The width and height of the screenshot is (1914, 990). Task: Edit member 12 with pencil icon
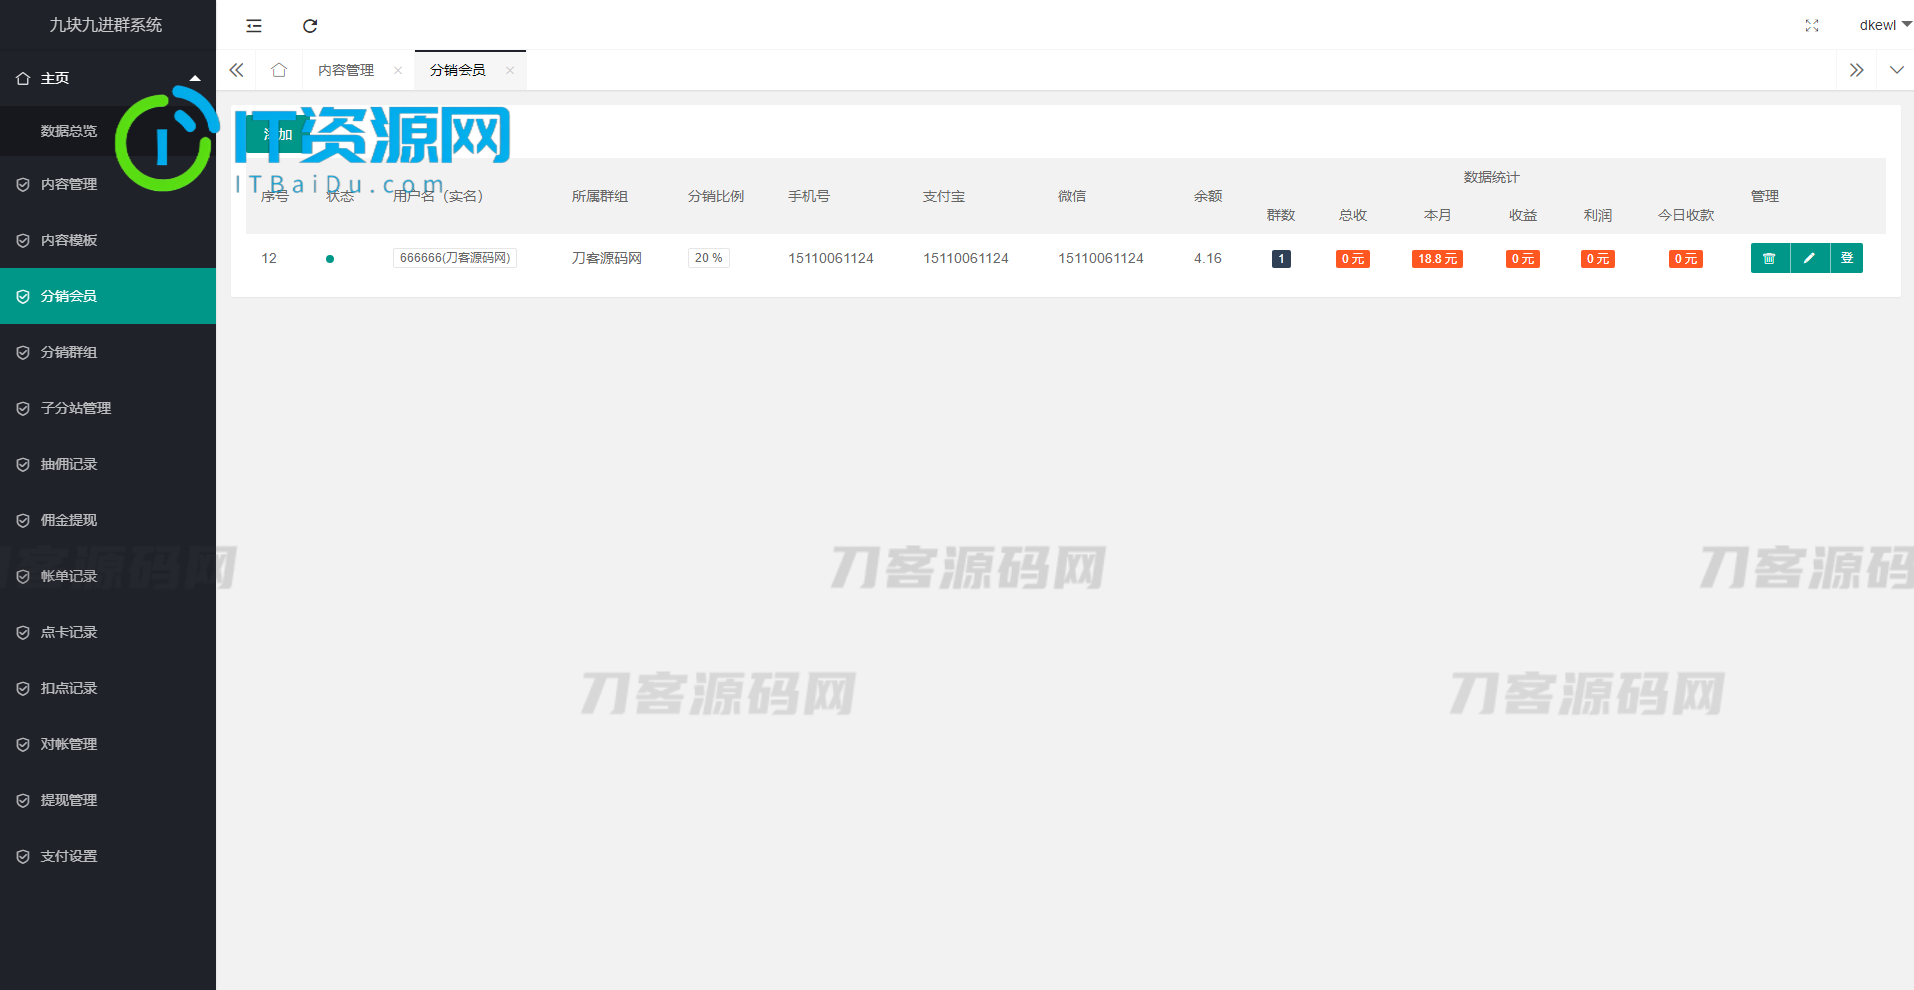coord(1809,258)
